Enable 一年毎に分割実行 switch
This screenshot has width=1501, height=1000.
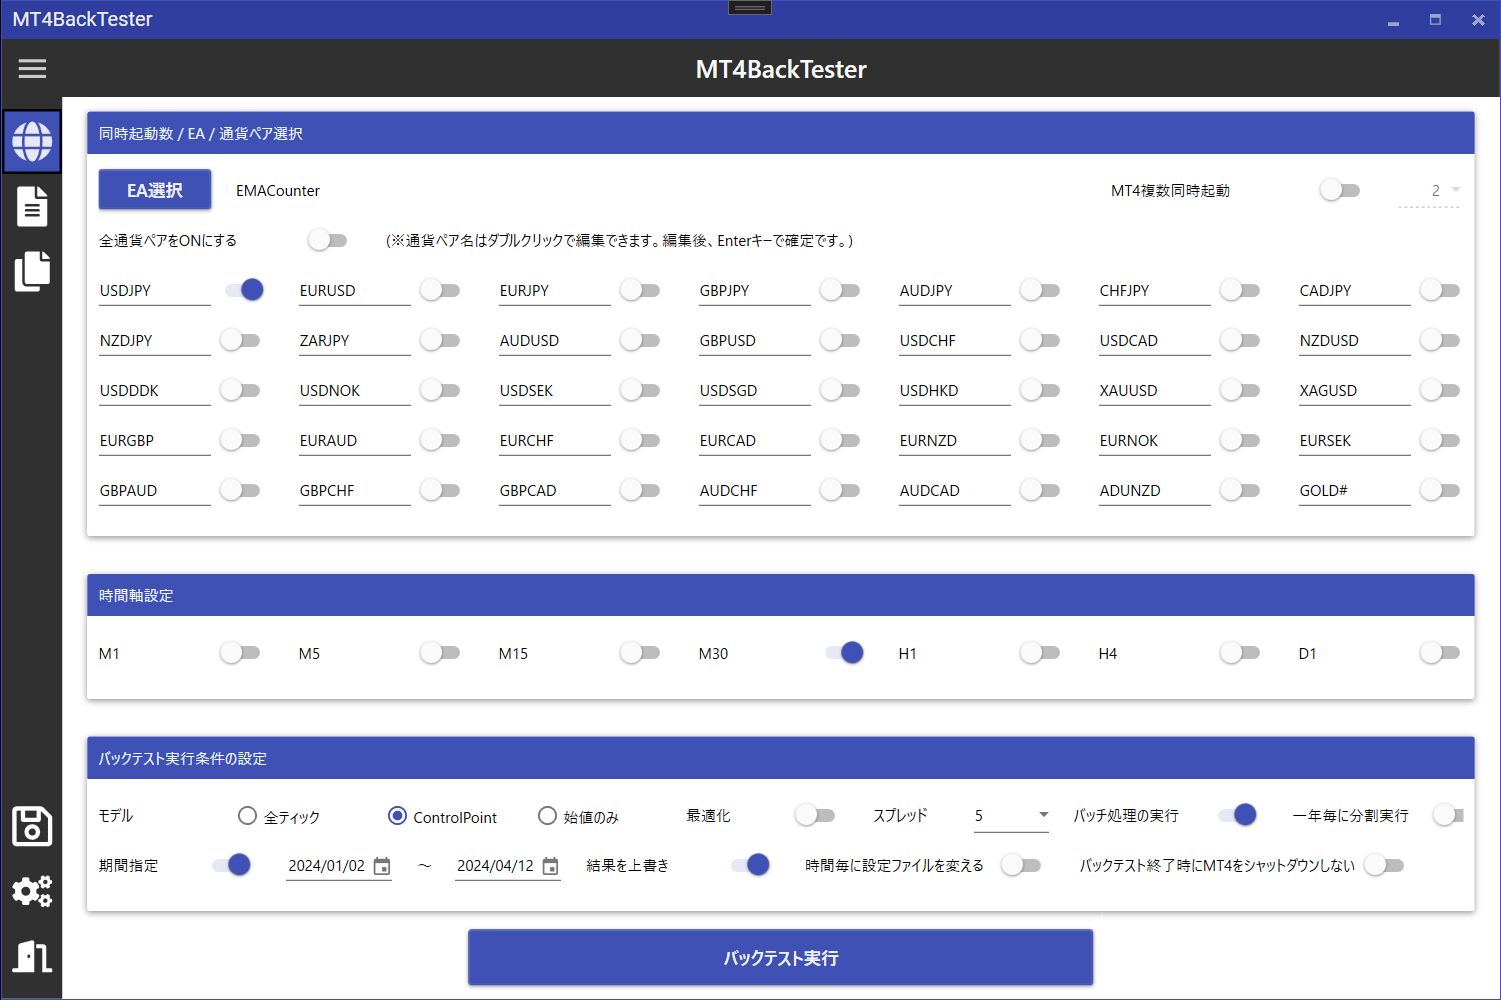point(1448,815)
